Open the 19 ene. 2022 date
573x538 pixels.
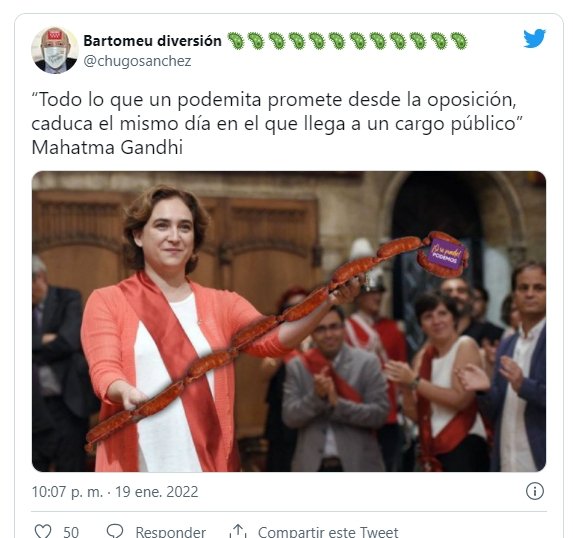156,492
